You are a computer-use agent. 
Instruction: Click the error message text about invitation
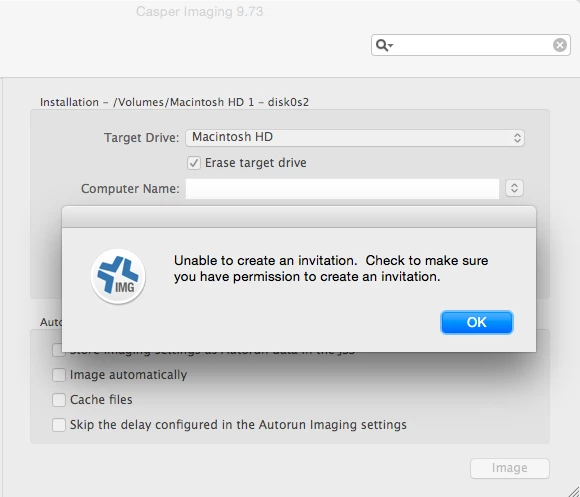[x=331, y=268]
